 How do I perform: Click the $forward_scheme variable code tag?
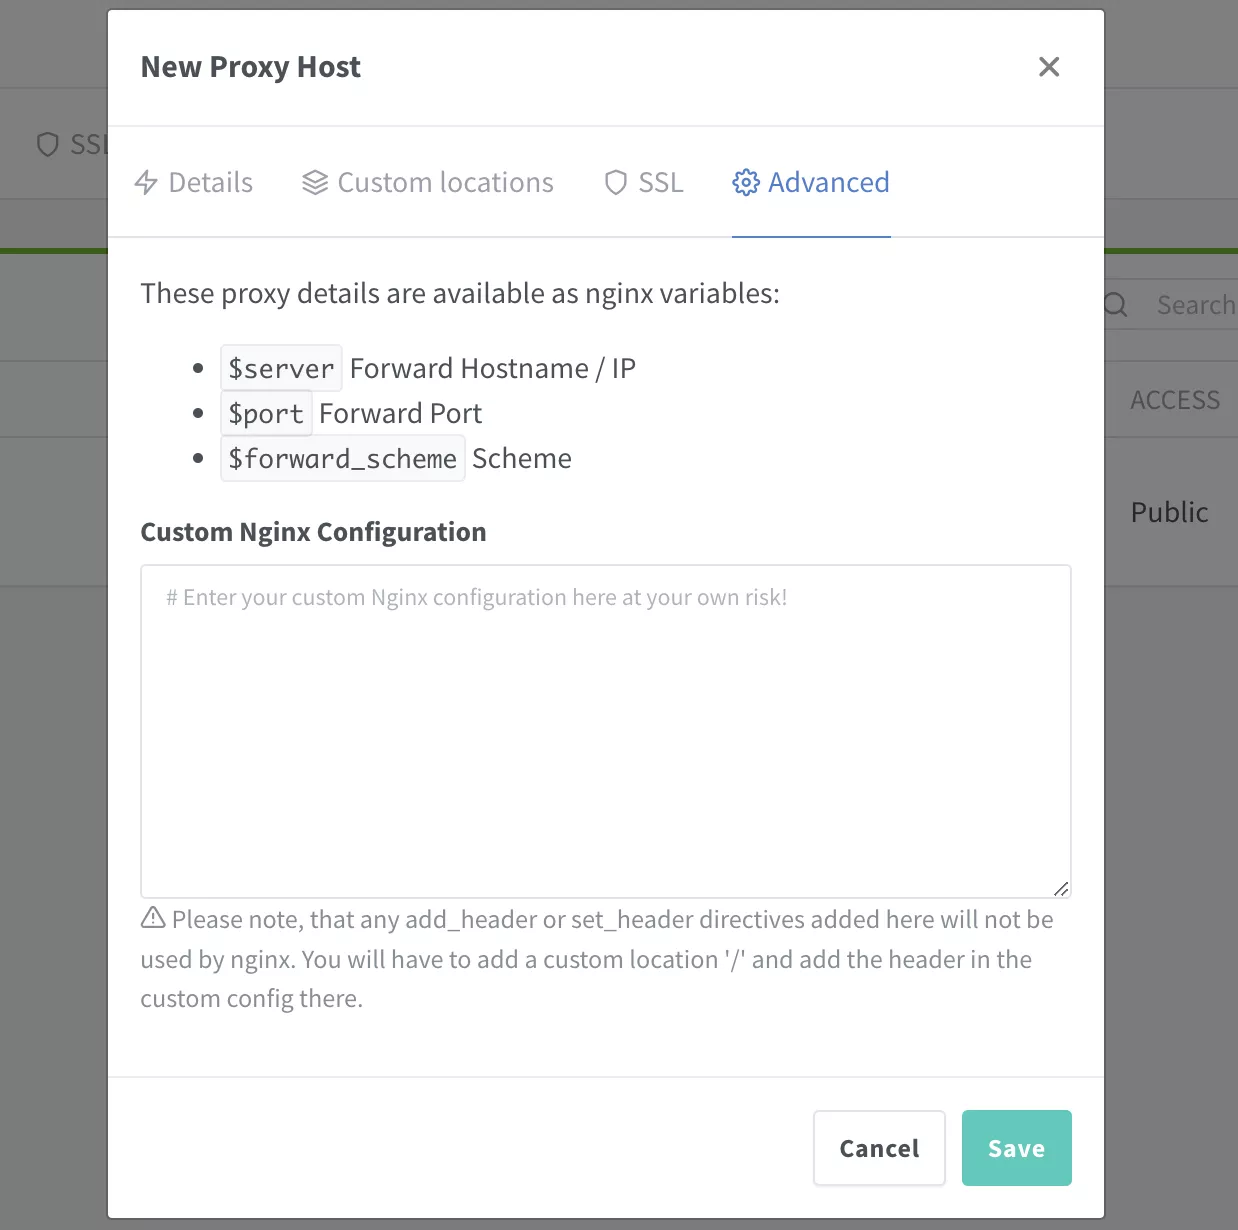[x=343, y=458]
